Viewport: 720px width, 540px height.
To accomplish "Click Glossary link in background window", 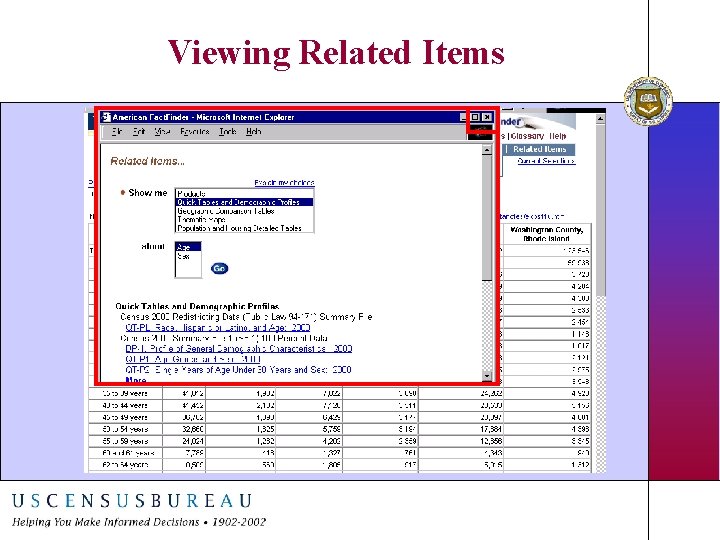I will [527, 136].
